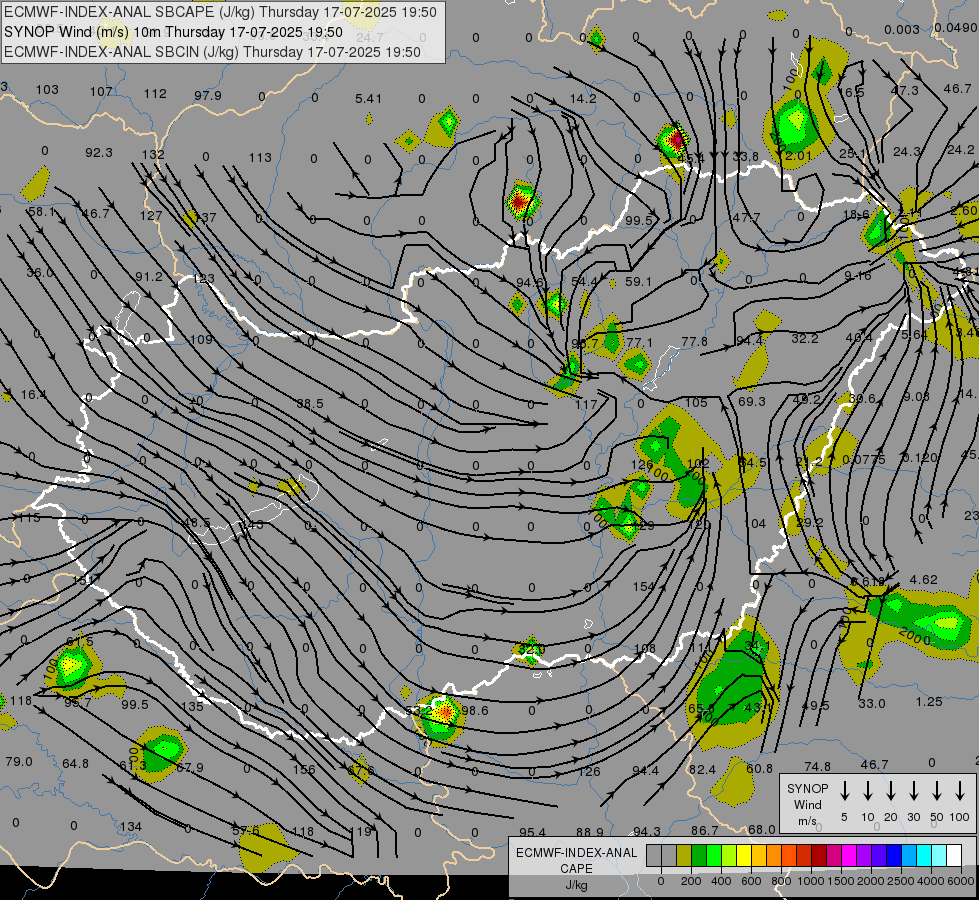
Task: Pick the dark green CAPE legend swatch
Action: tap(698, 856)
